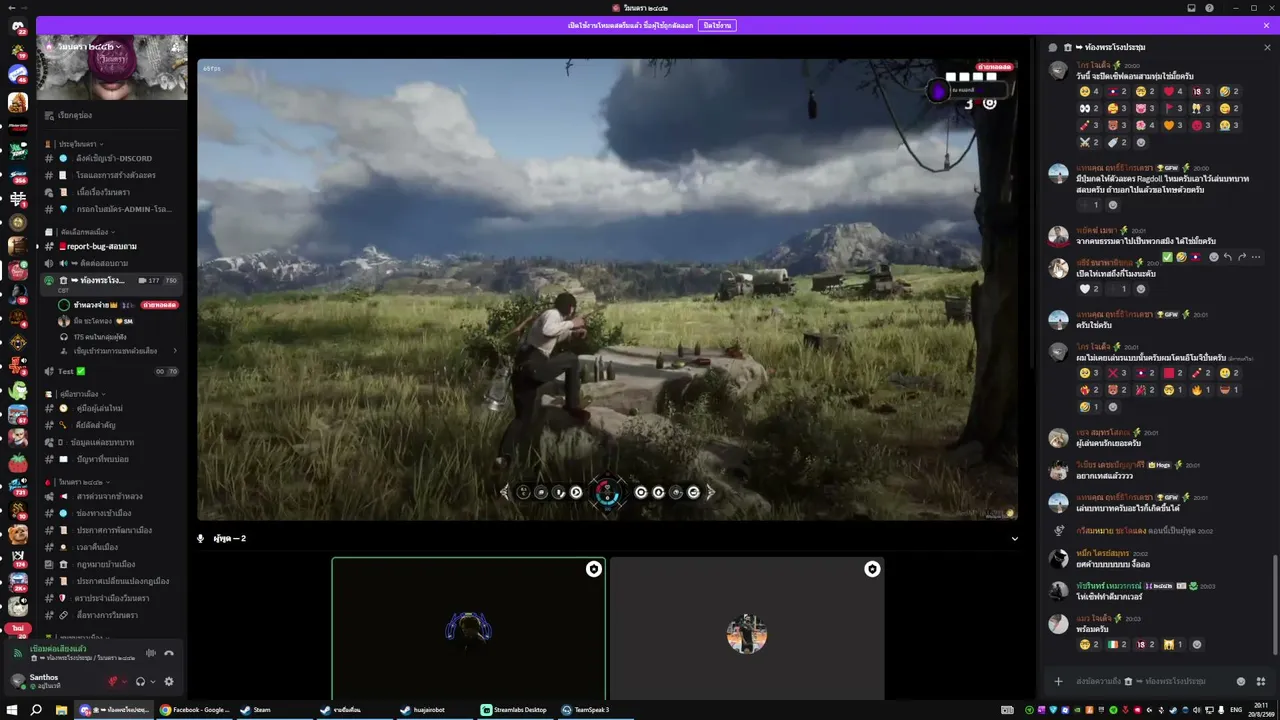
Task: Open the apps launcher icon in chat box
Action: pos(1260,681)
